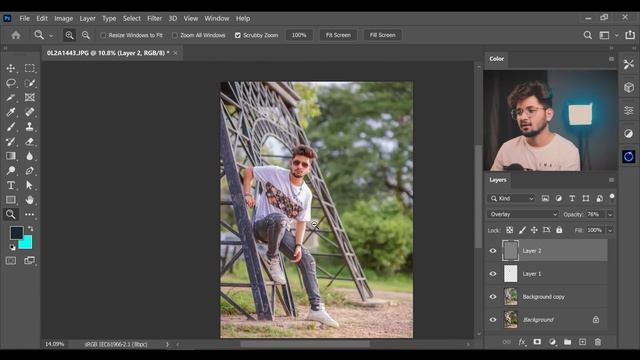Screen dimensions: 640x360
Task: Select the Hand tool
Action: coord(29,200)
